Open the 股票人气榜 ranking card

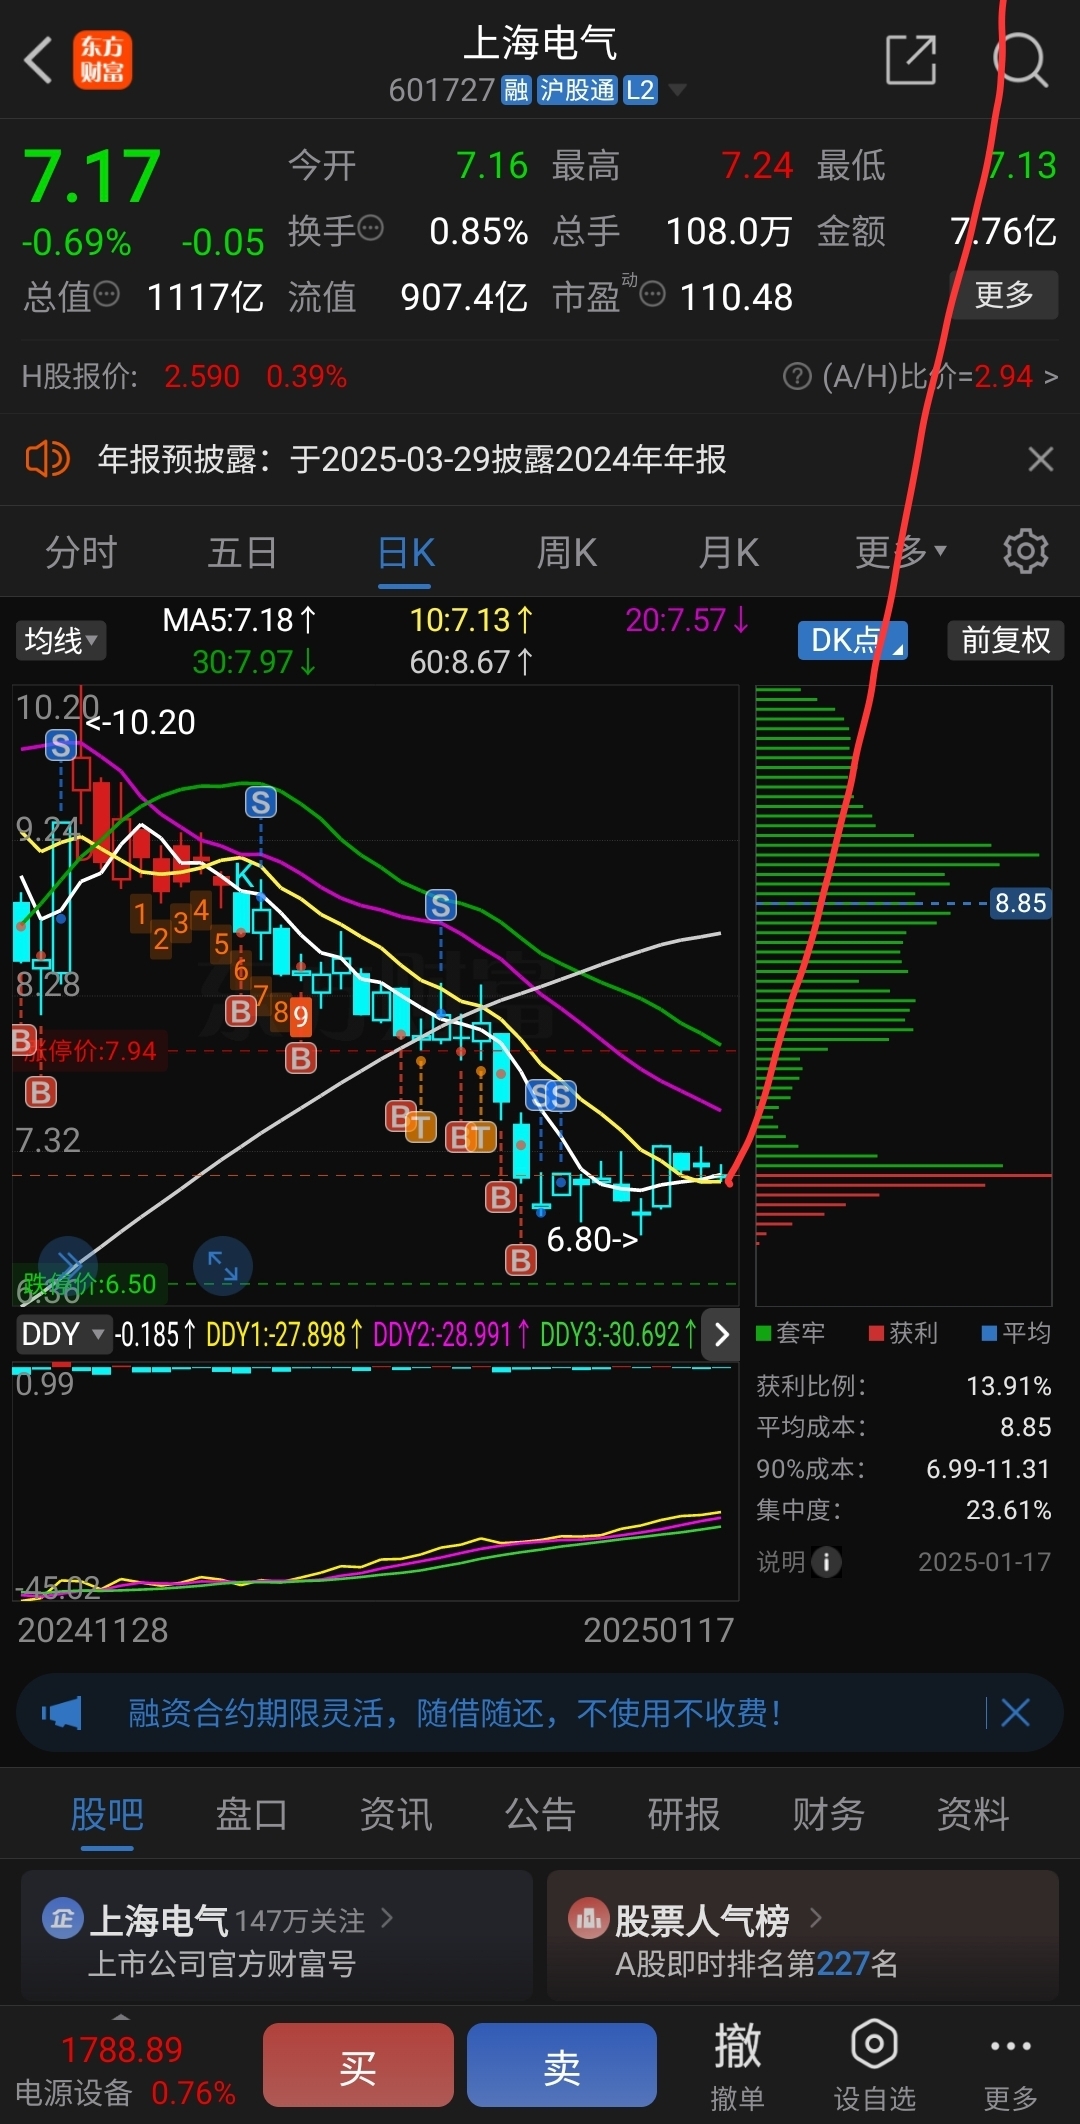[x=803, y=1935]
